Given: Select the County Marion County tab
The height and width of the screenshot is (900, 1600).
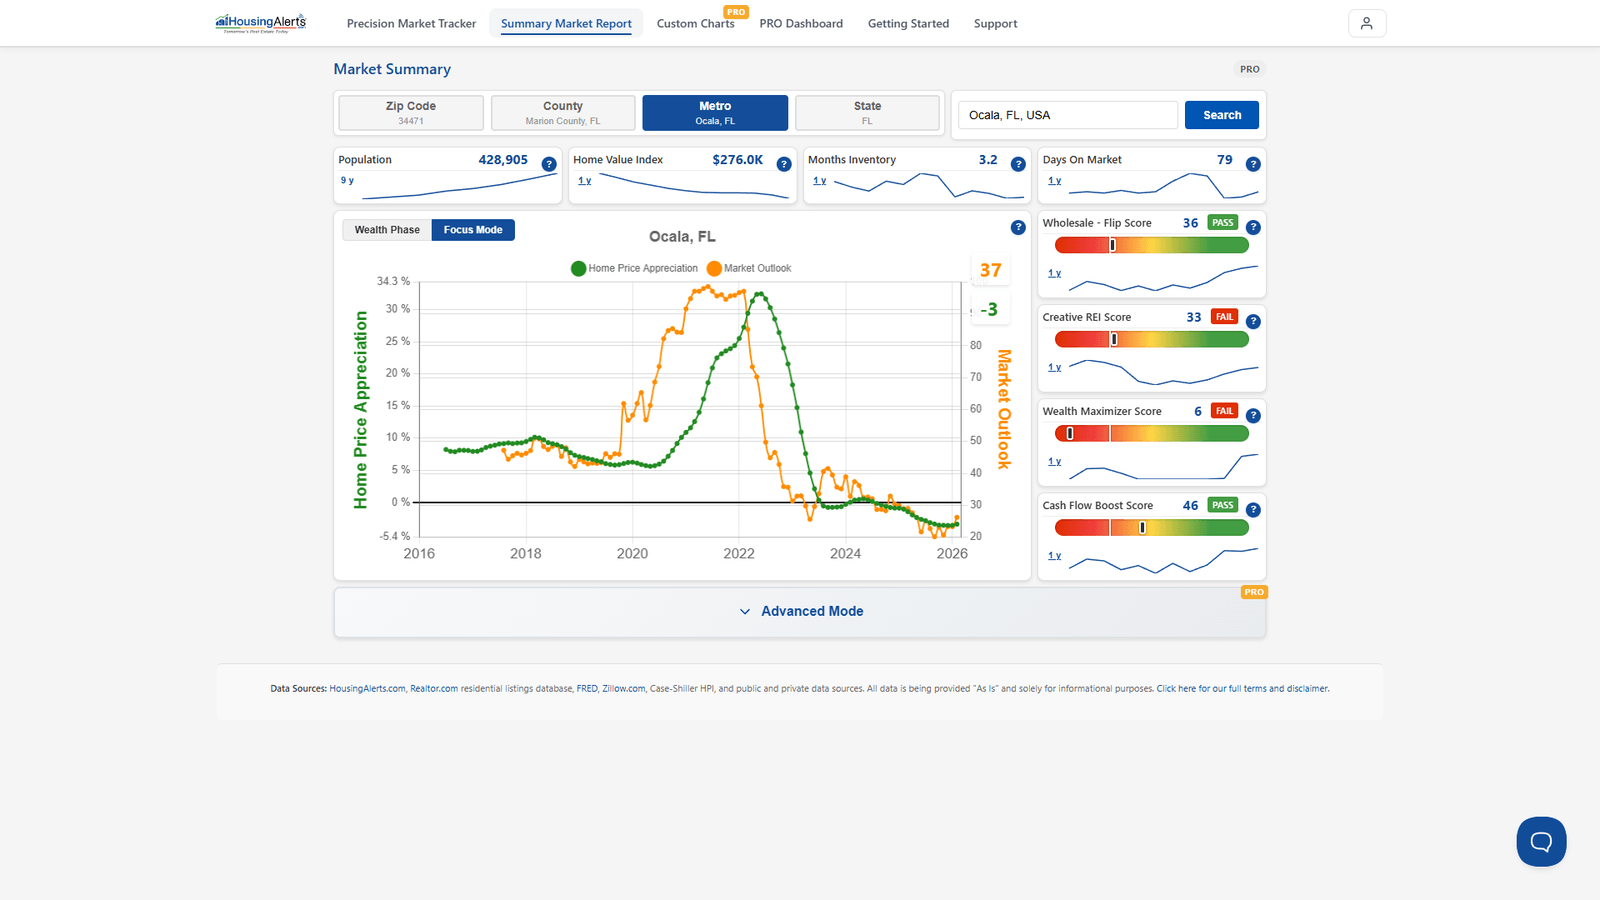Looking at the screenshot, I should (x=563, y=113).
